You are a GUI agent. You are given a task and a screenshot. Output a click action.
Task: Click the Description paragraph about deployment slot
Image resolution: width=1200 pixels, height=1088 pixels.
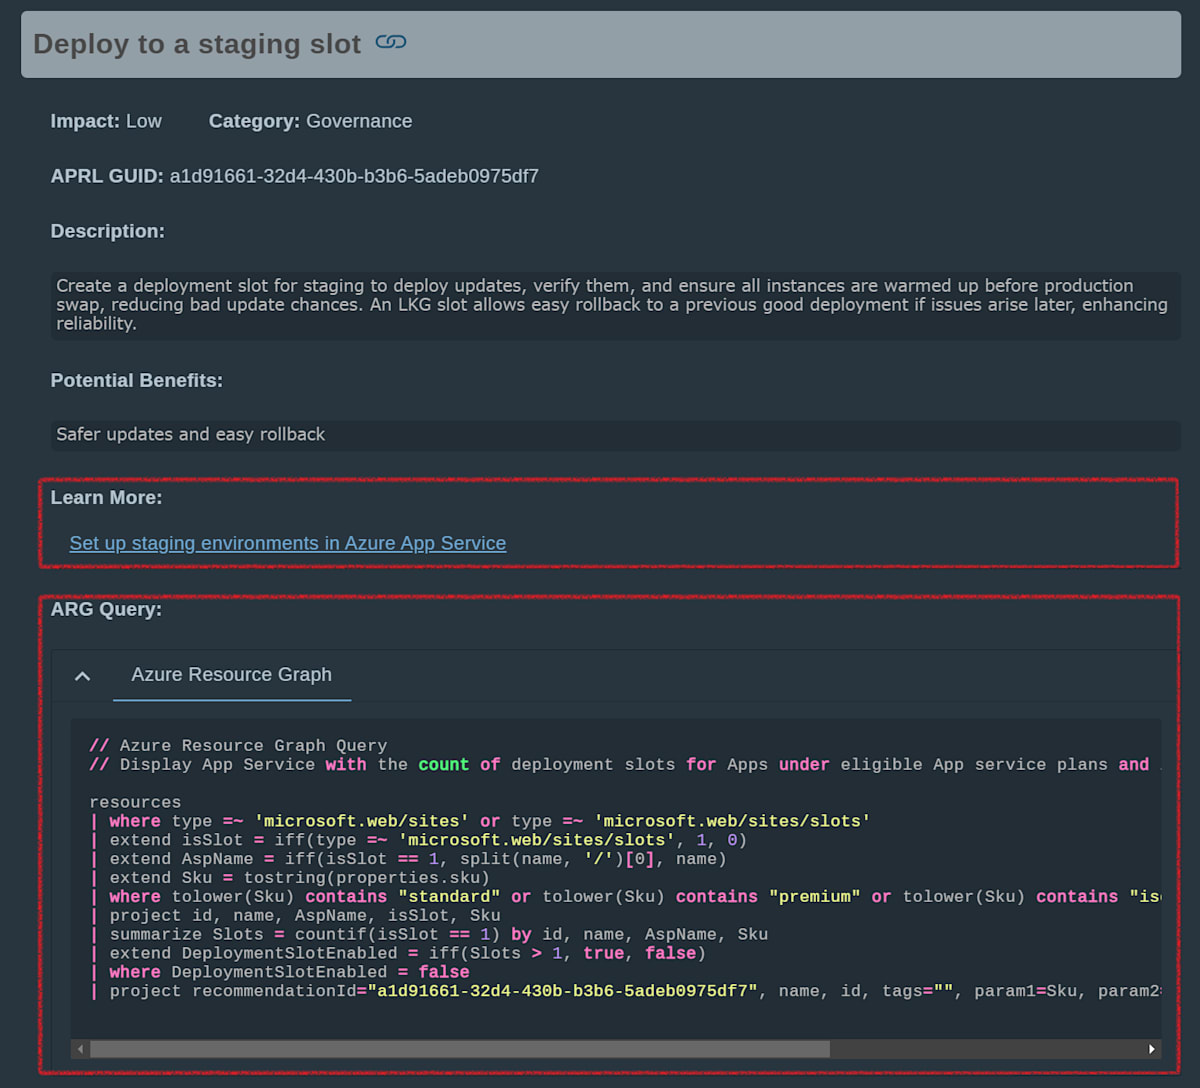pos(614,305)
